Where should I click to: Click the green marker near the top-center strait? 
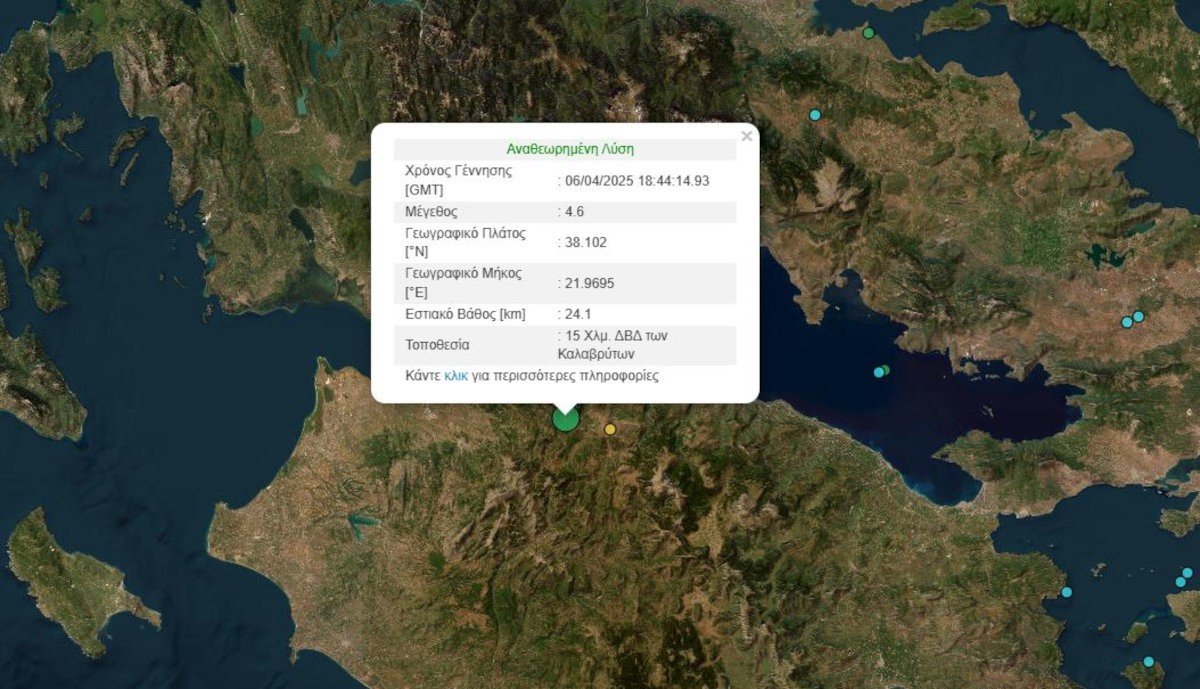click(868, 33)
